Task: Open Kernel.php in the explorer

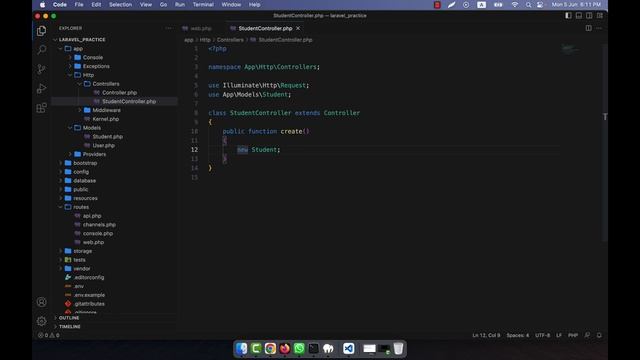Action: click(x=105, y=119)
